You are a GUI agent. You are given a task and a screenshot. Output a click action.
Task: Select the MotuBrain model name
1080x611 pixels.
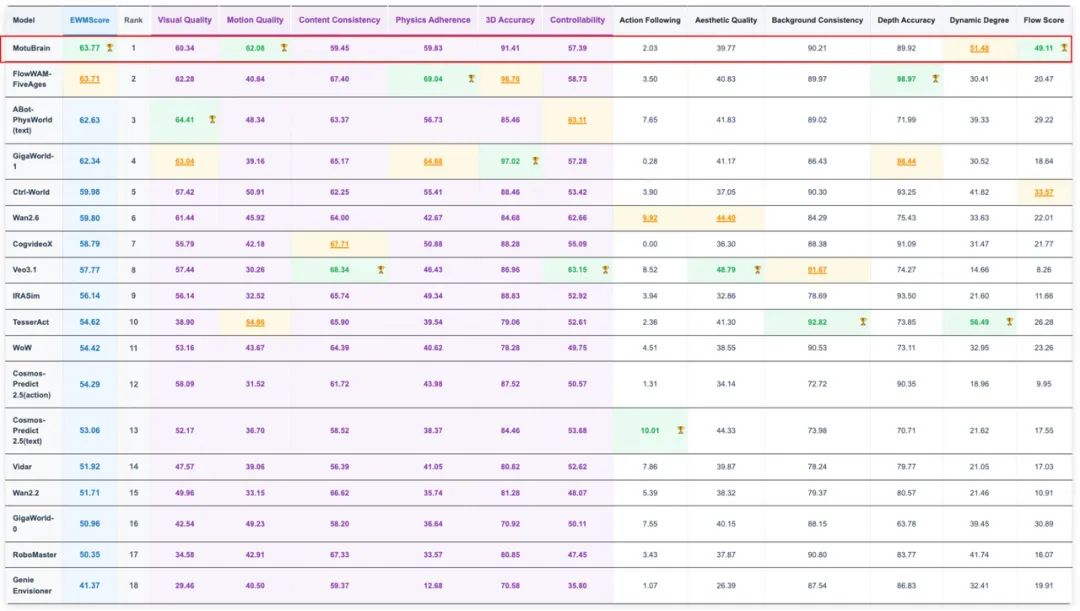click(x=31, y=48)
